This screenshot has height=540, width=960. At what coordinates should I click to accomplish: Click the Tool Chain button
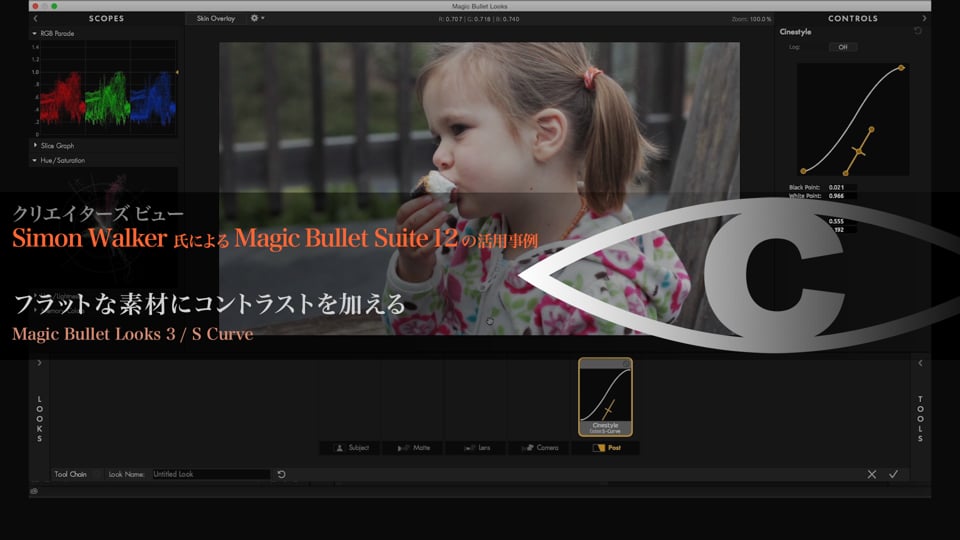[70, 474]
